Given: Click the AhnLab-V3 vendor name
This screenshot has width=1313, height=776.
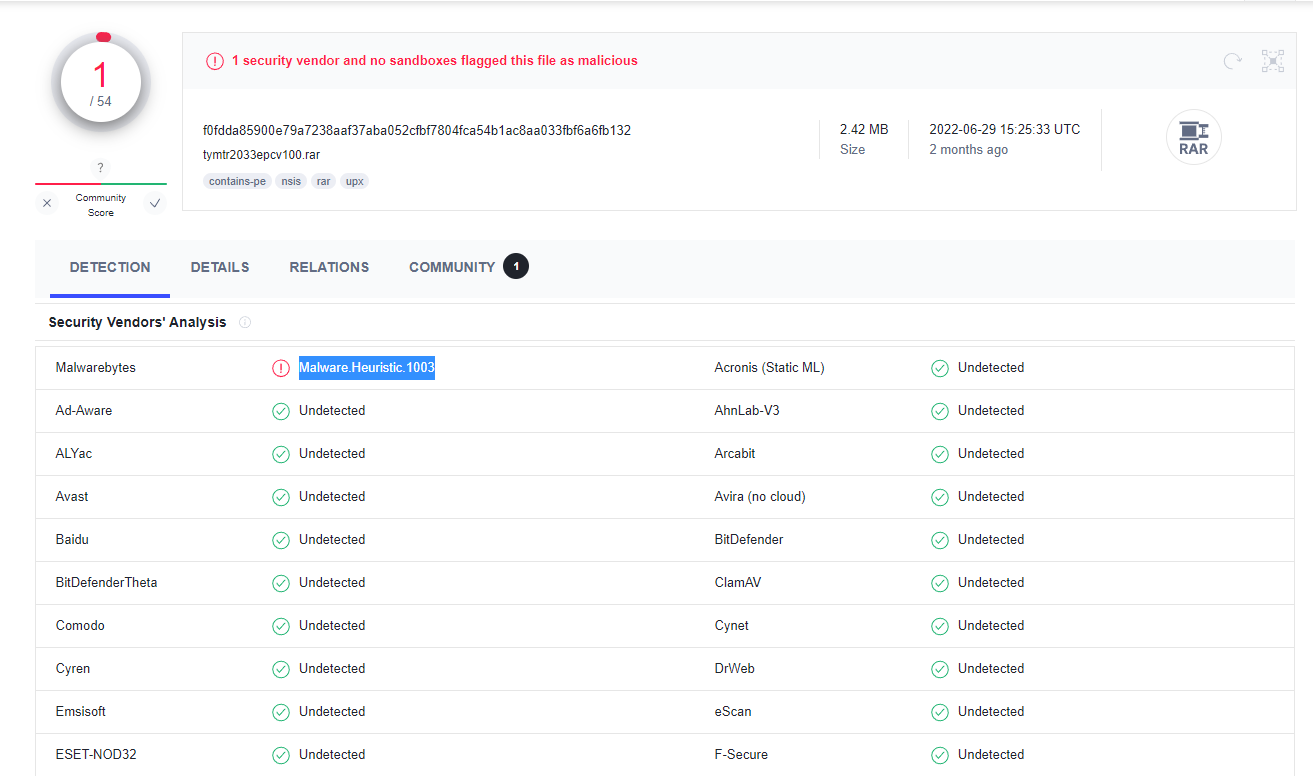Looking at the screenshot, I should [747, 411].
